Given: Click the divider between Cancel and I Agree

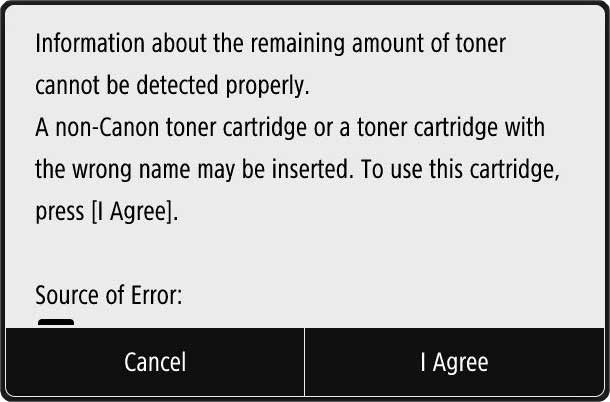Looking at the screenshot, I should [x=304, y=362].
